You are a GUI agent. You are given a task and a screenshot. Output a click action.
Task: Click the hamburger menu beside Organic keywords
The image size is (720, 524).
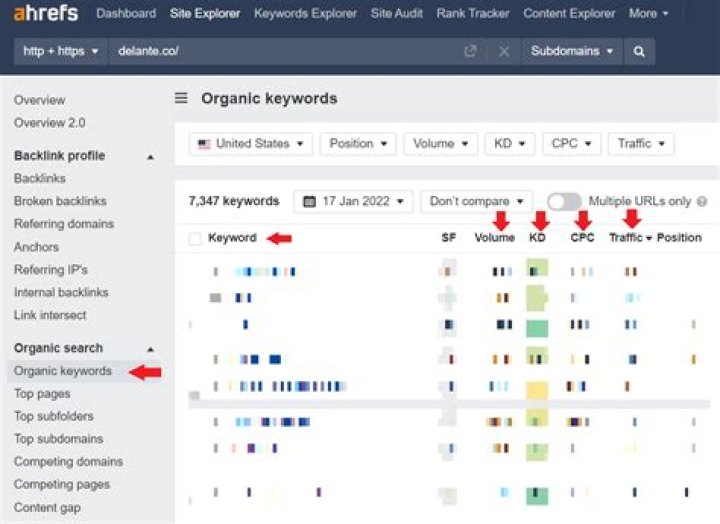click(x=181, y=98)
